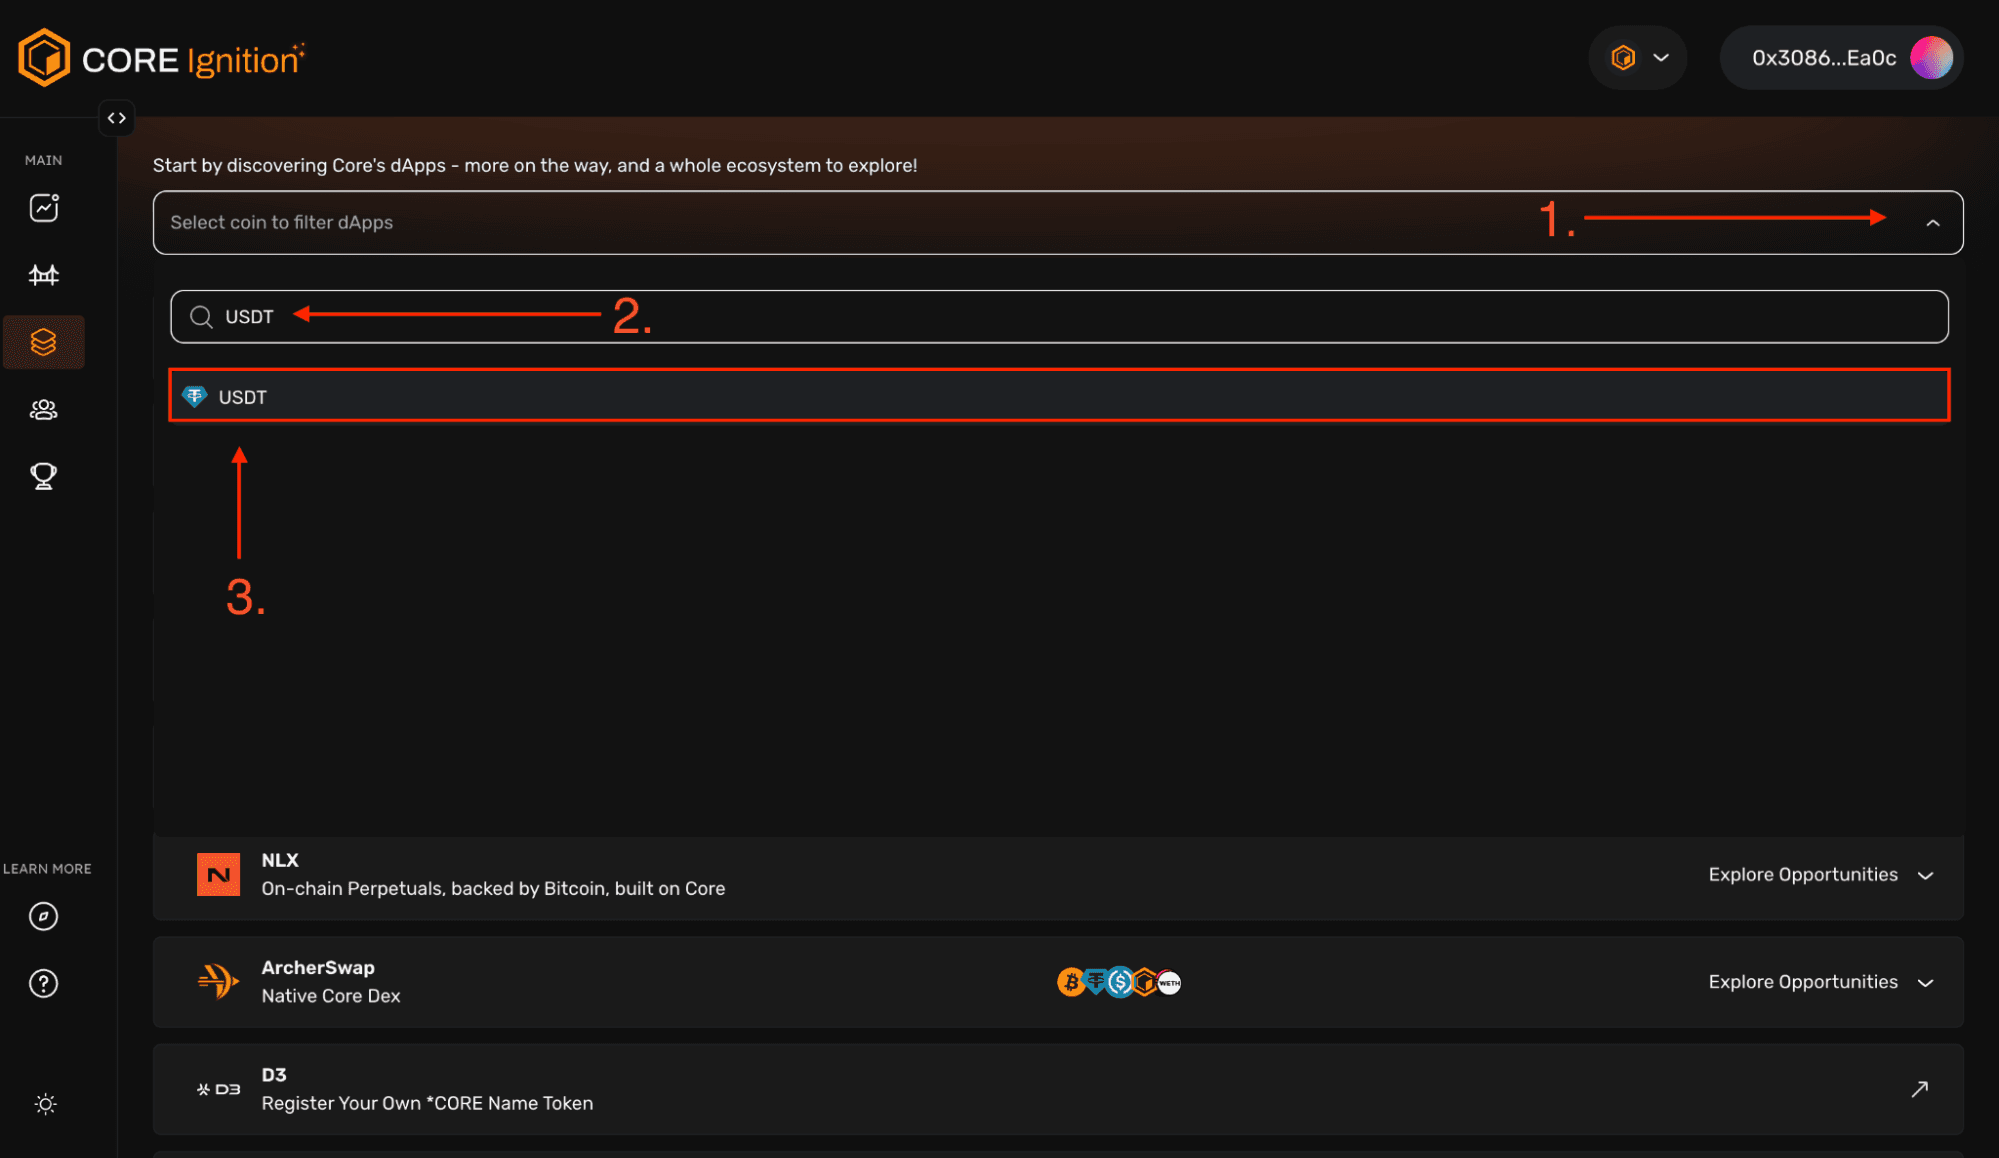This screenshot has width=1999, height=1158.
Task: Click the wallet address 0x3086...Ea0c button
Action: coord(1840,57)
